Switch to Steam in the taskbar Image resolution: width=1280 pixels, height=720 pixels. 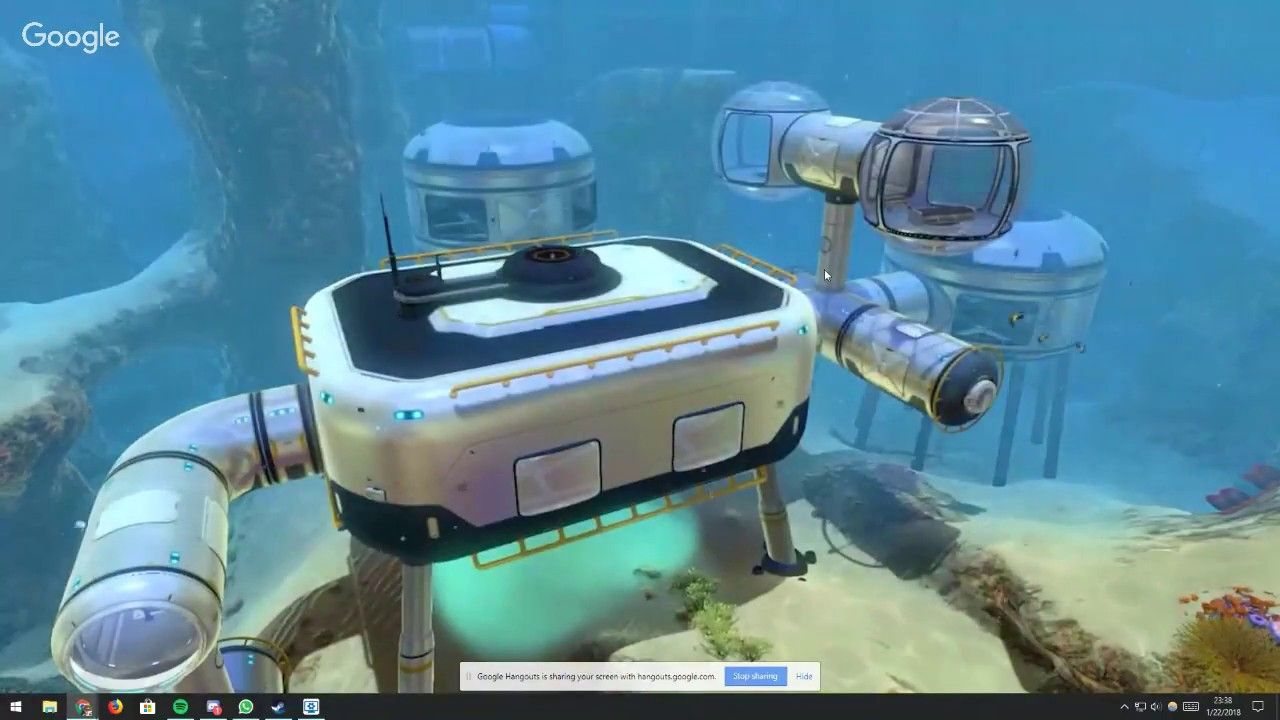click(x=278, y=707)
